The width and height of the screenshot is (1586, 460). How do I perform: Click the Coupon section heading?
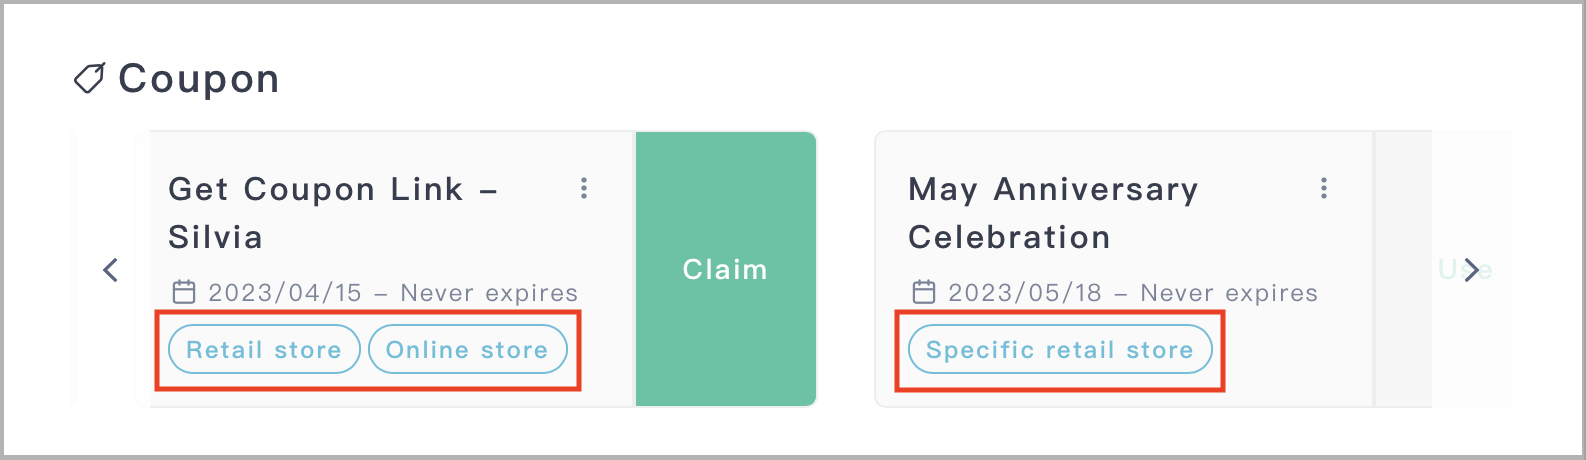point(199,79)
